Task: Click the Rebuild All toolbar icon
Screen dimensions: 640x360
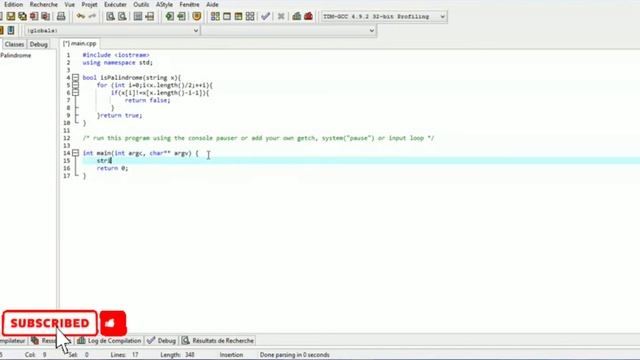Action: pyautogui.click(x=250, y=16)
